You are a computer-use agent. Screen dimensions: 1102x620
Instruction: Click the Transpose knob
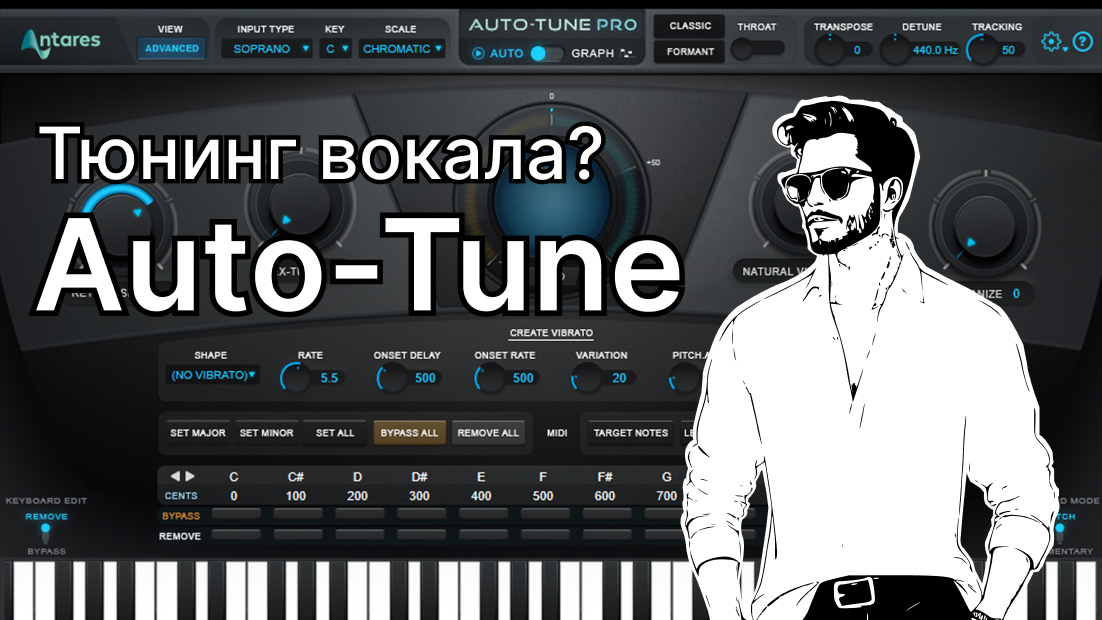(829, 50)
